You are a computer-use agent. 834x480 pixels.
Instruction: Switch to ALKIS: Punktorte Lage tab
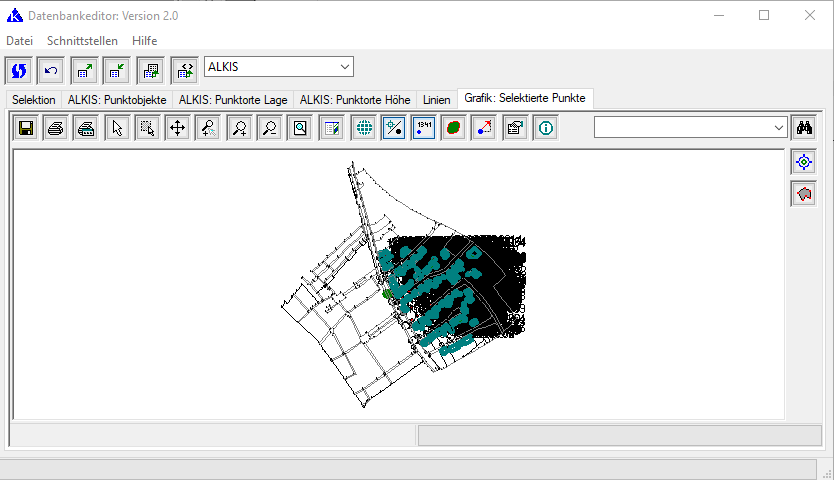click(x=233, y=100)
